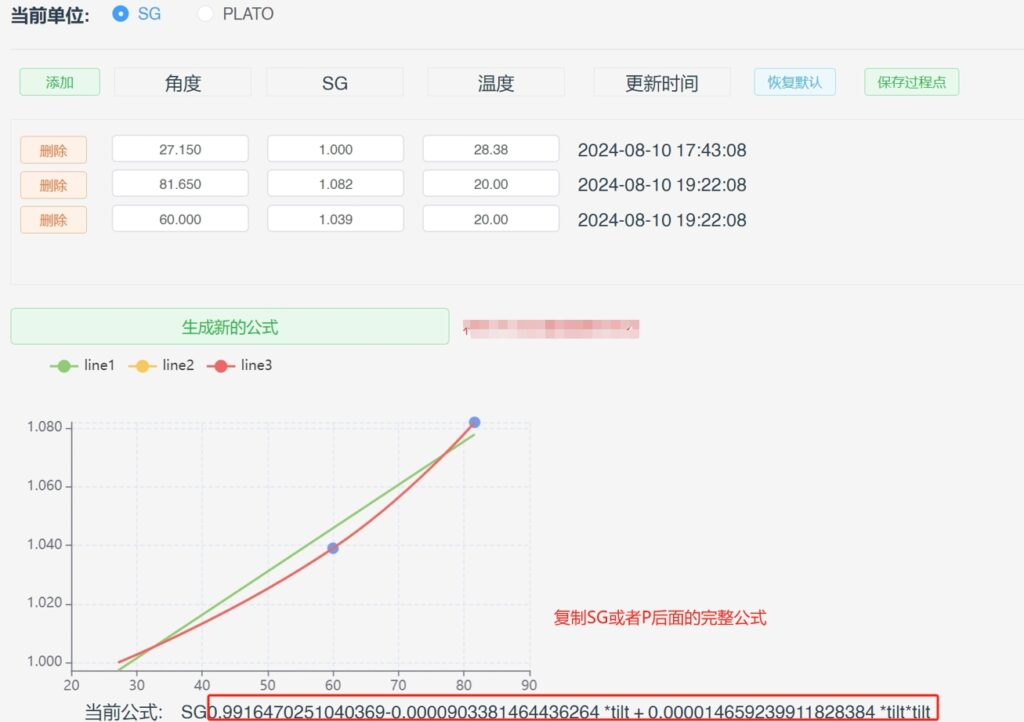The width and height of the screenshot is (1024, 722).
Task: Edit the SG field showing 1.039
Action: tap(335, 220)
